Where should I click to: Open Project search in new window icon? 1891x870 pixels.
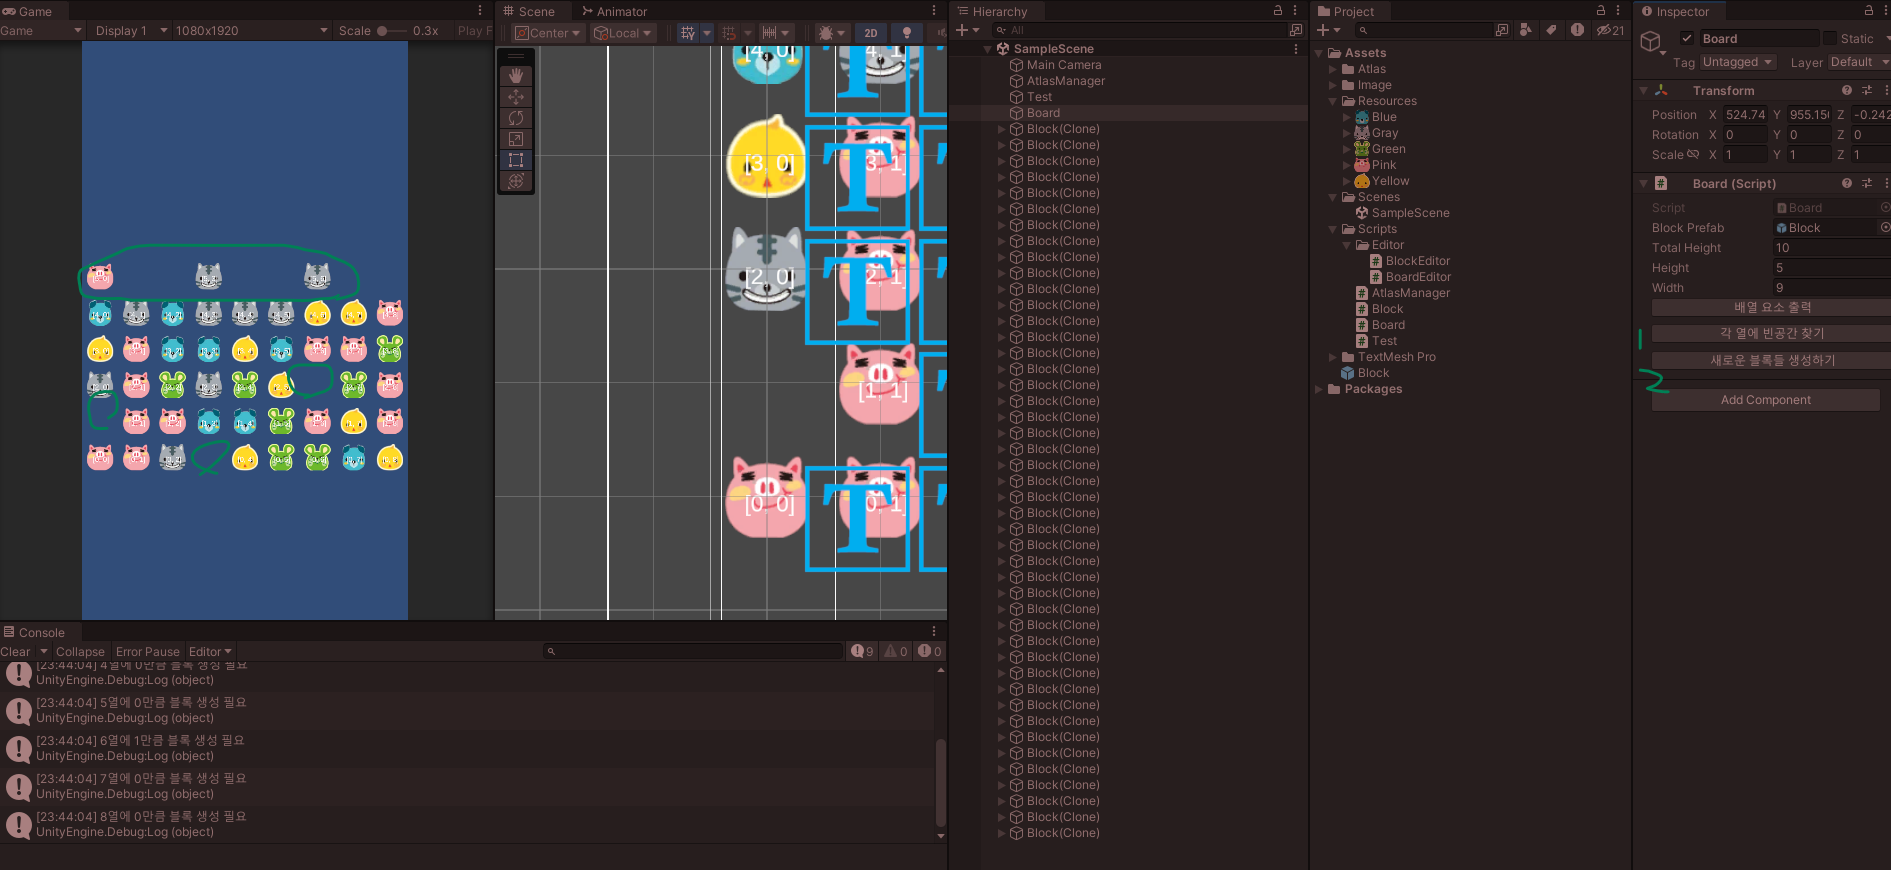point(1502,30)
